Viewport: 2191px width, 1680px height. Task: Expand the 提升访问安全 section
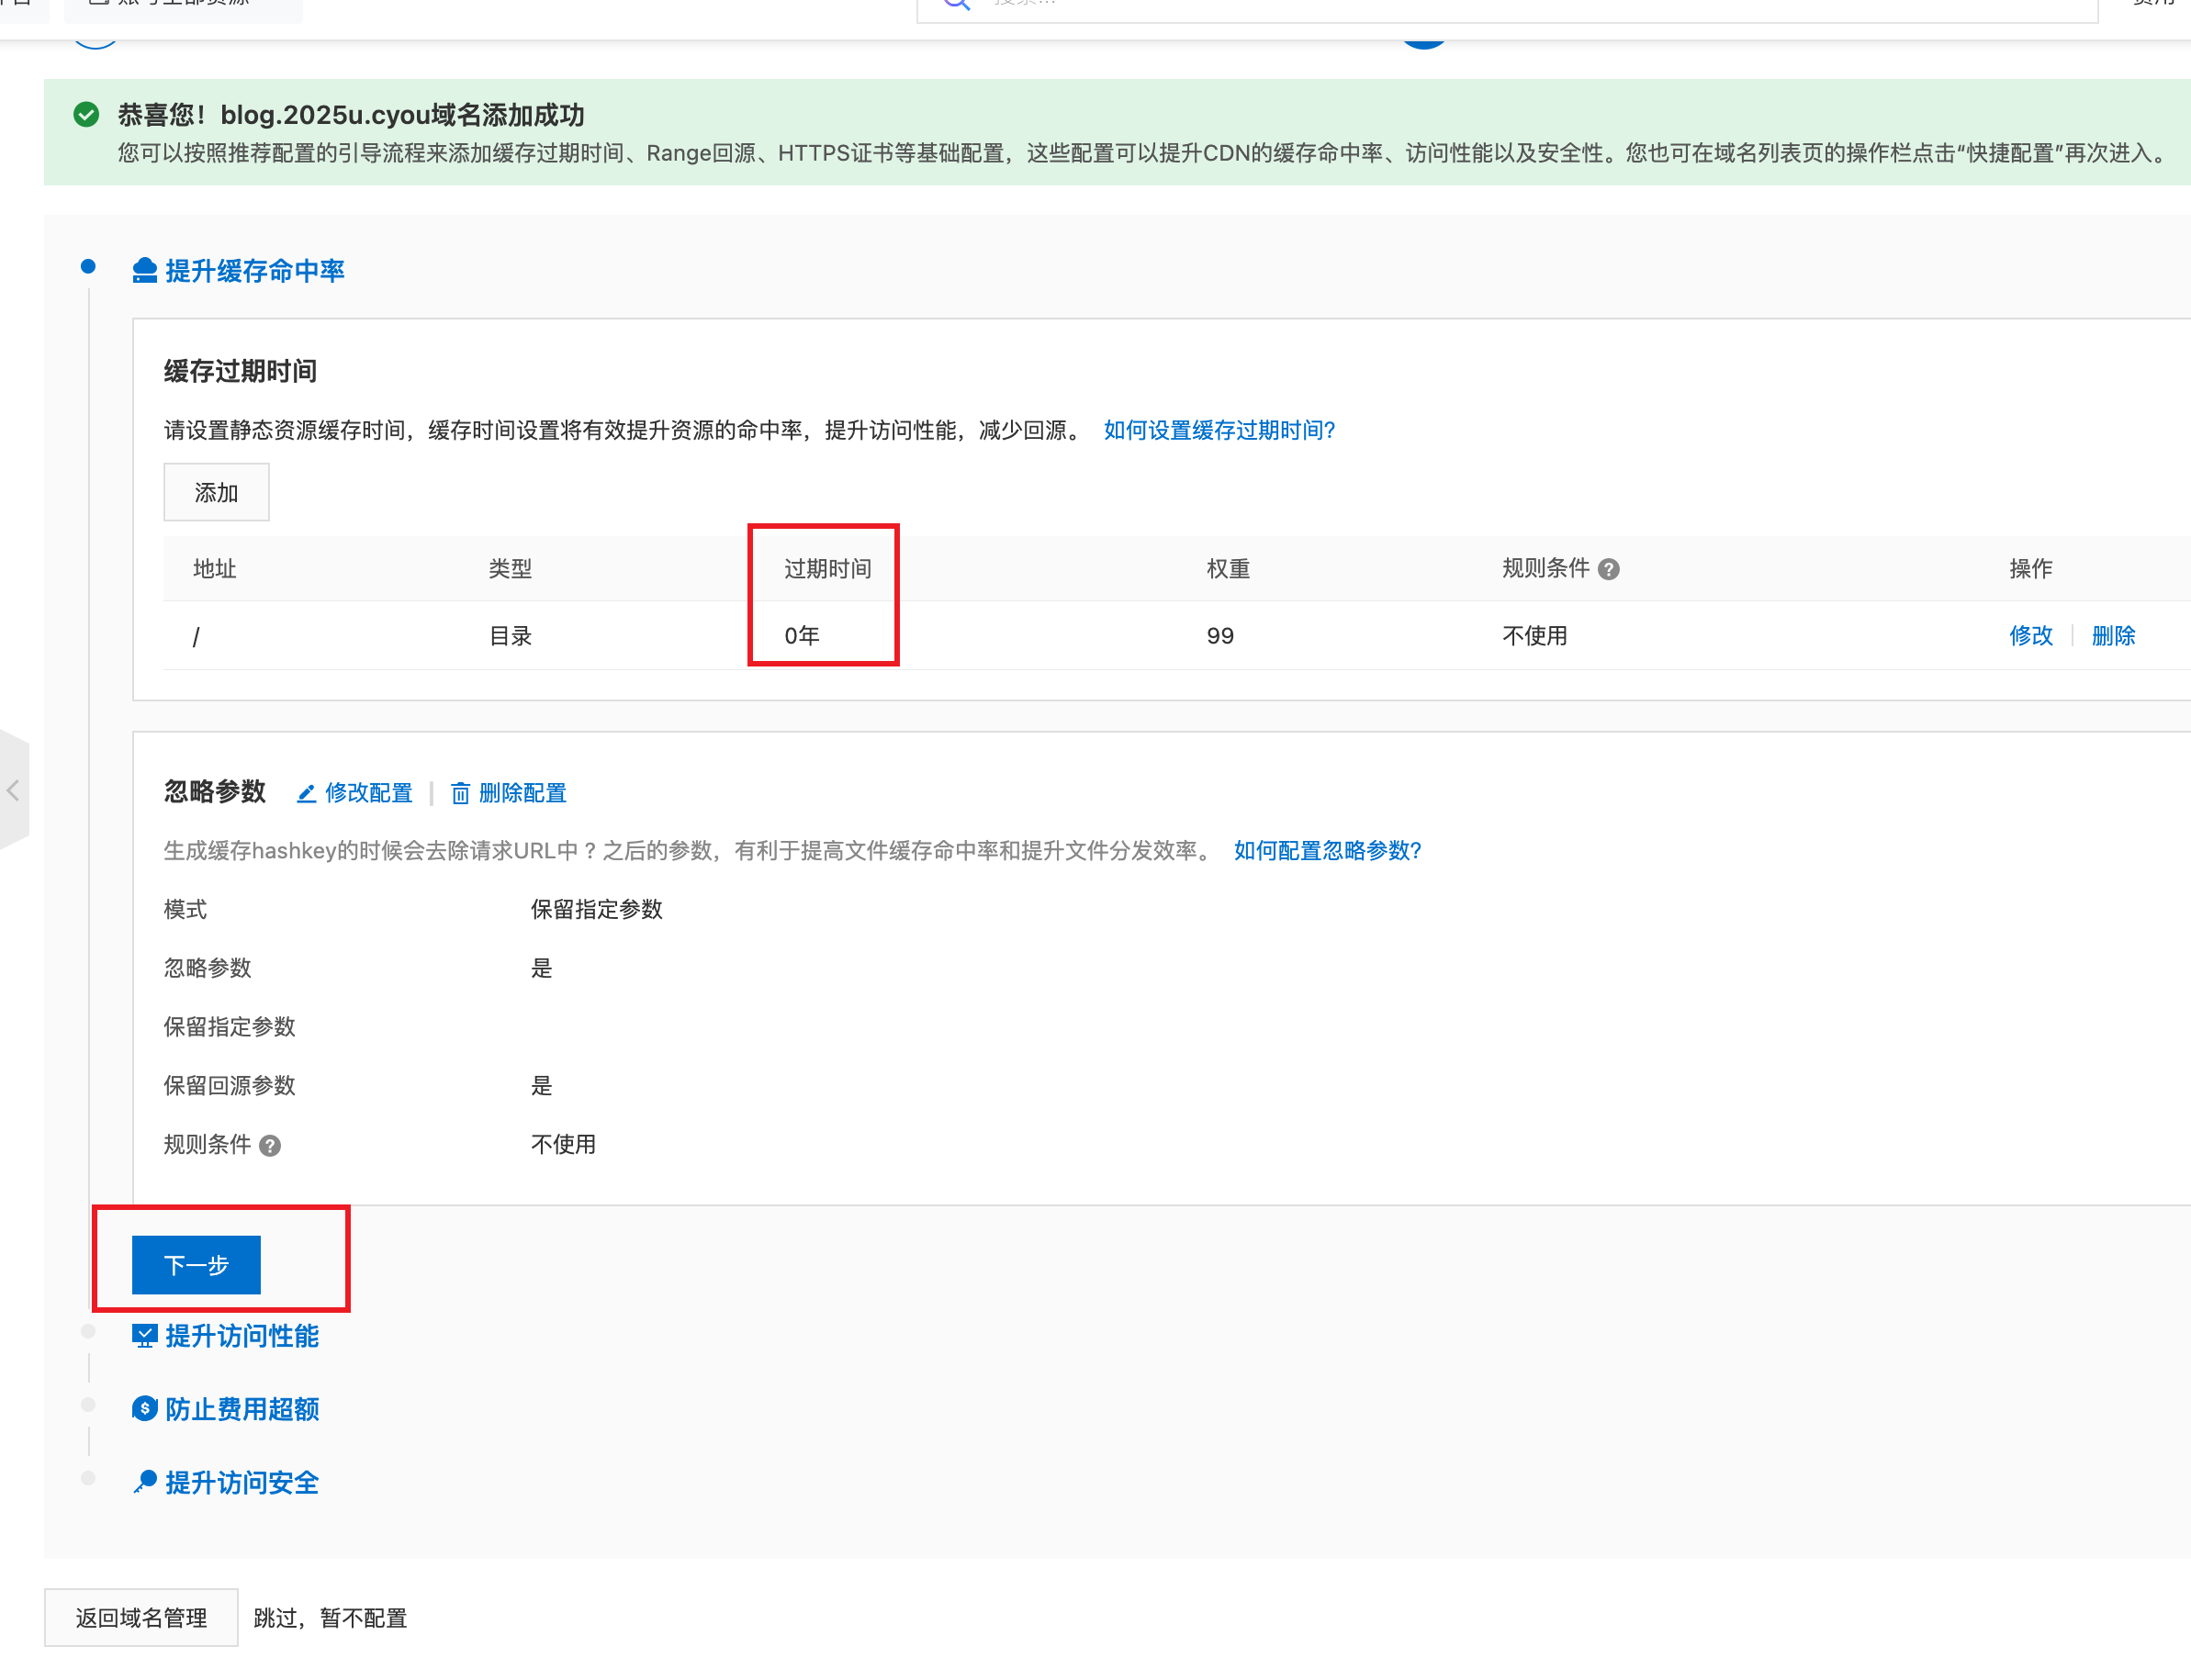241,1482
